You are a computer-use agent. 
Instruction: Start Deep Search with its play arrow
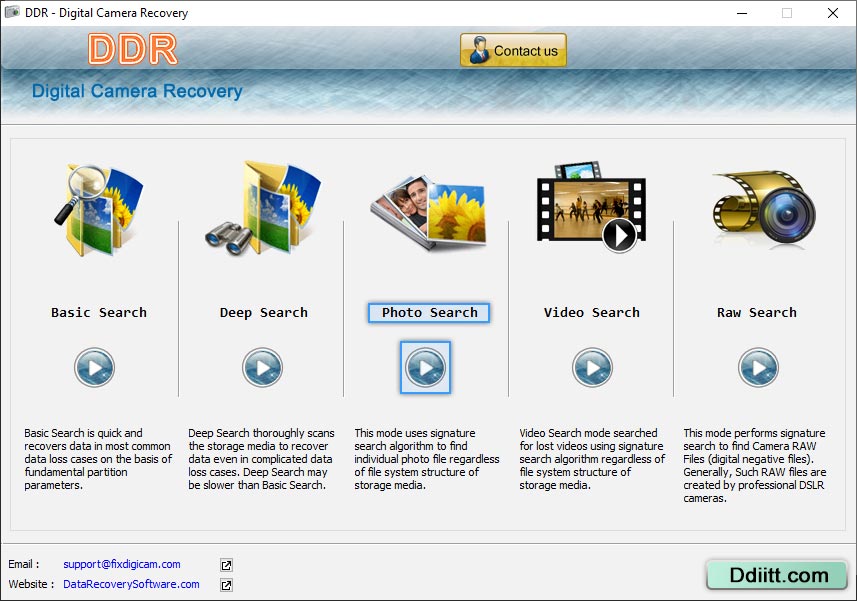[x=262, y=367]
